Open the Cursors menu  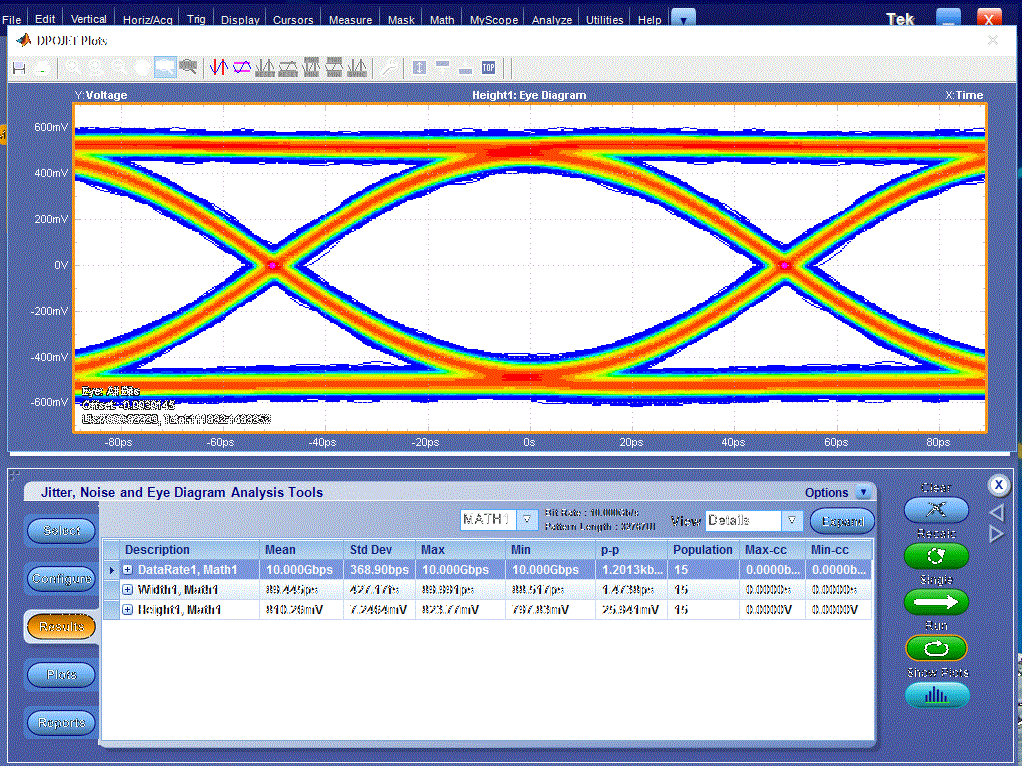click(293, 20)
